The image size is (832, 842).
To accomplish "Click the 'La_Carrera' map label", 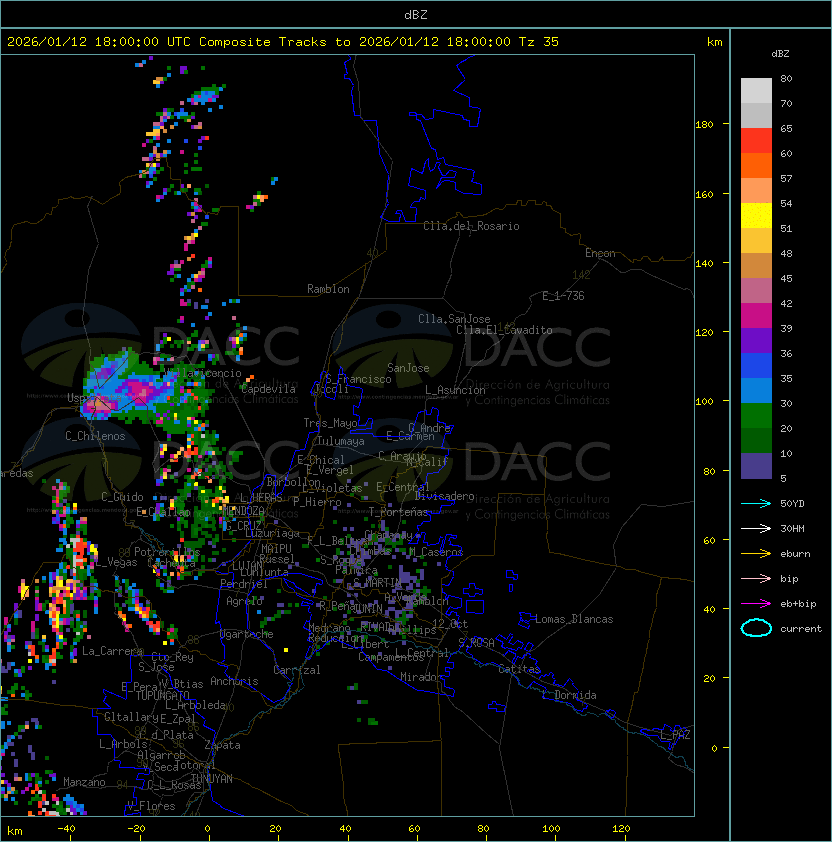I will click(112, 651).
